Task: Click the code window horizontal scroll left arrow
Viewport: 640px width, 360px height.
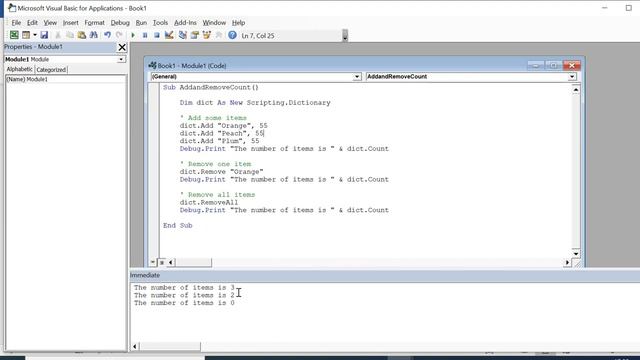Action: pyautogui.click(x=171, y=262)
